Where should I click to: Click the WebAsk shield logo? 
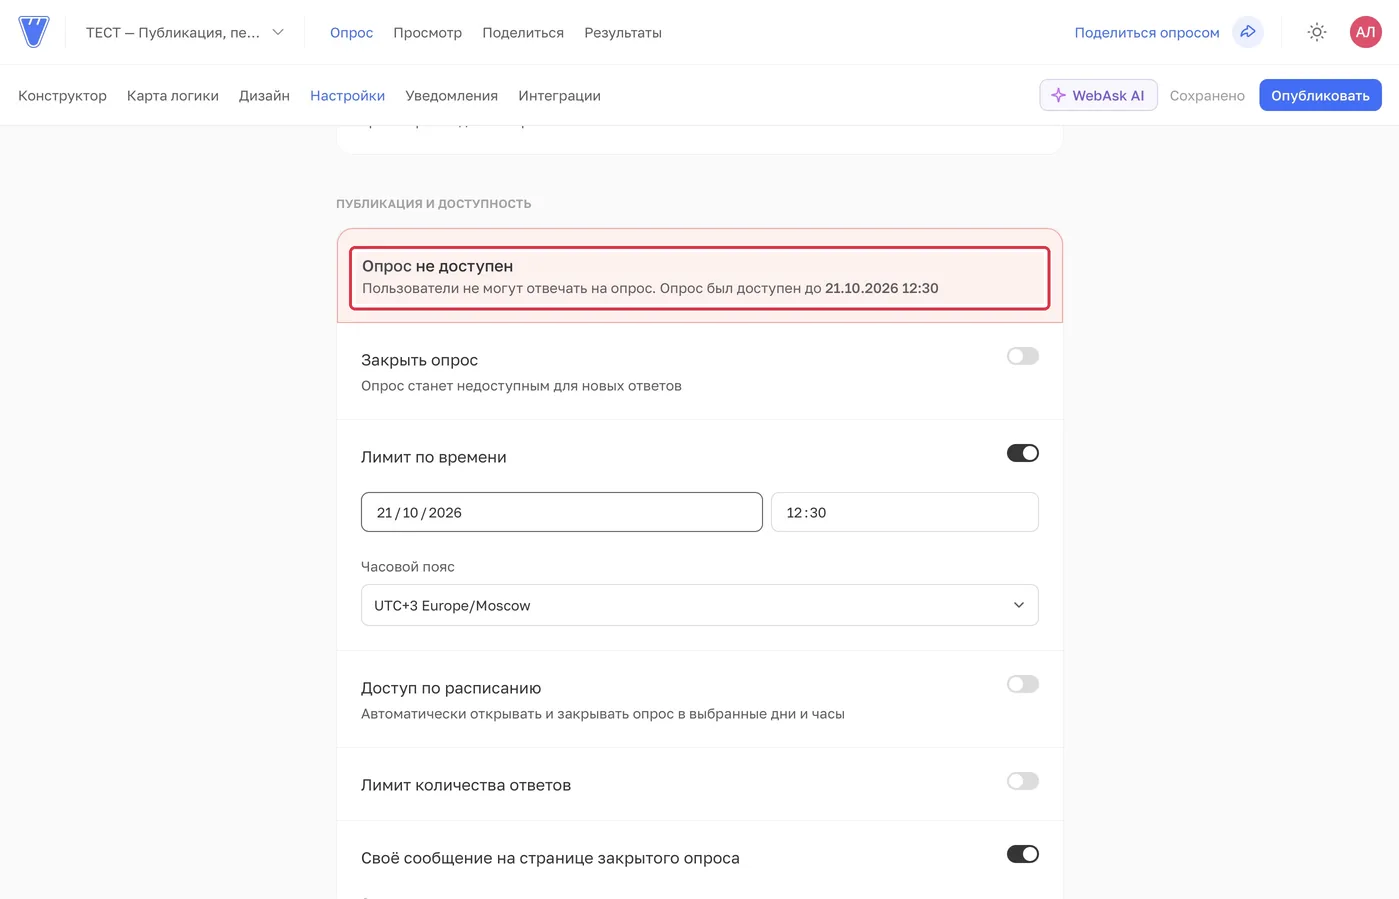(34, 32)
